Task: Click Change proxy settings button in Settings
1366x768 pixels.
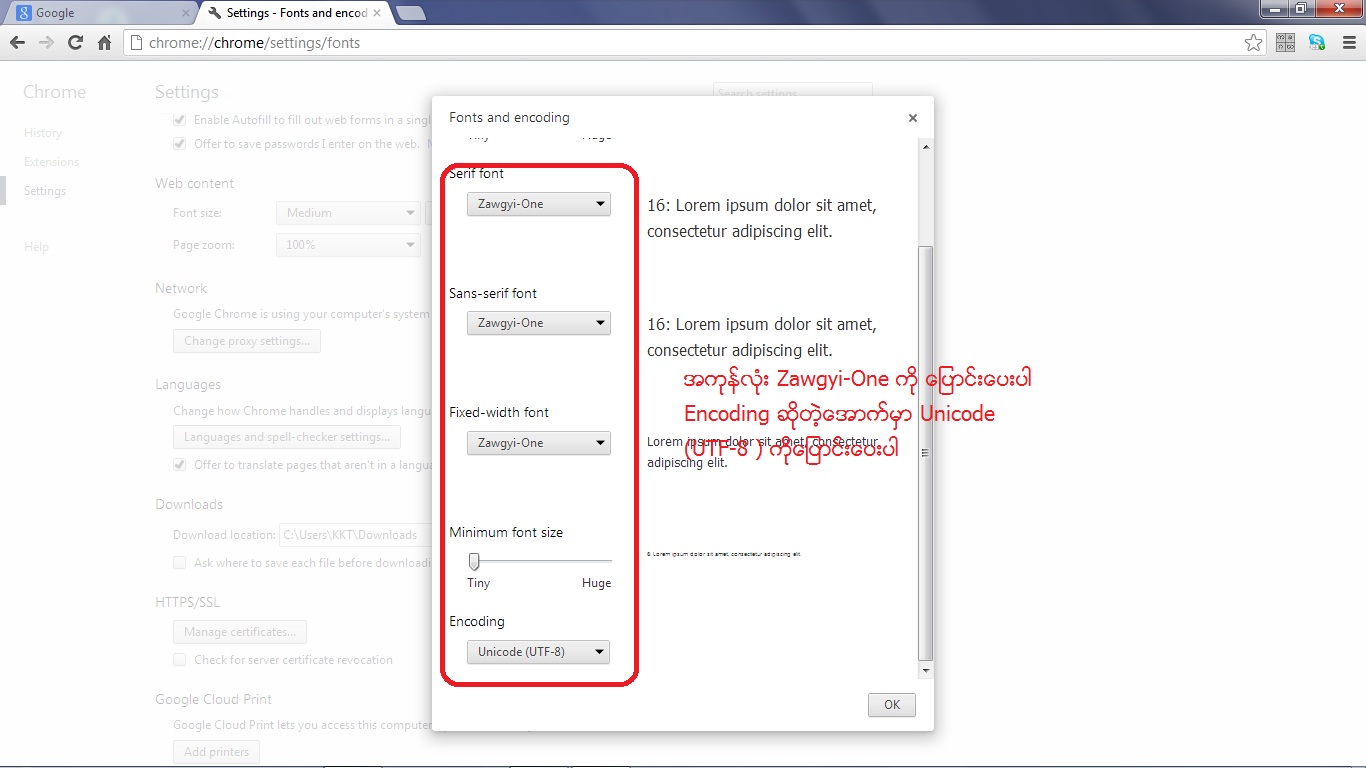Action: [246, 341]
